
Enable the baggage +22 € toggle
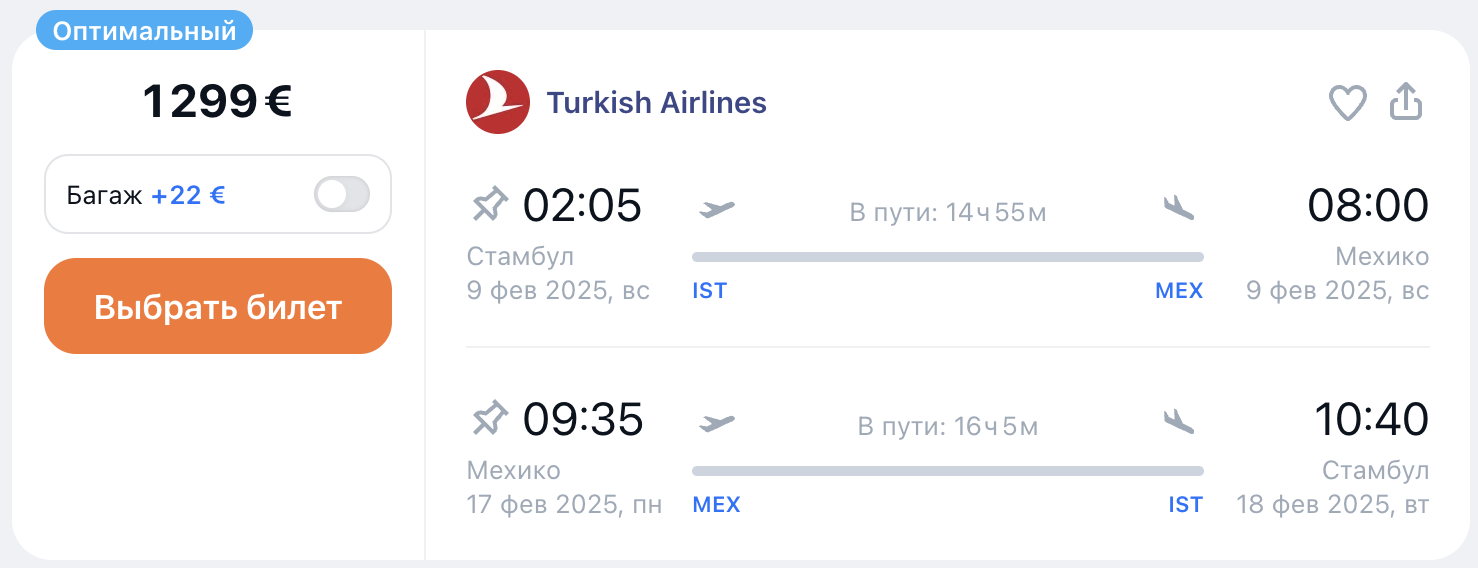(342, 194)
